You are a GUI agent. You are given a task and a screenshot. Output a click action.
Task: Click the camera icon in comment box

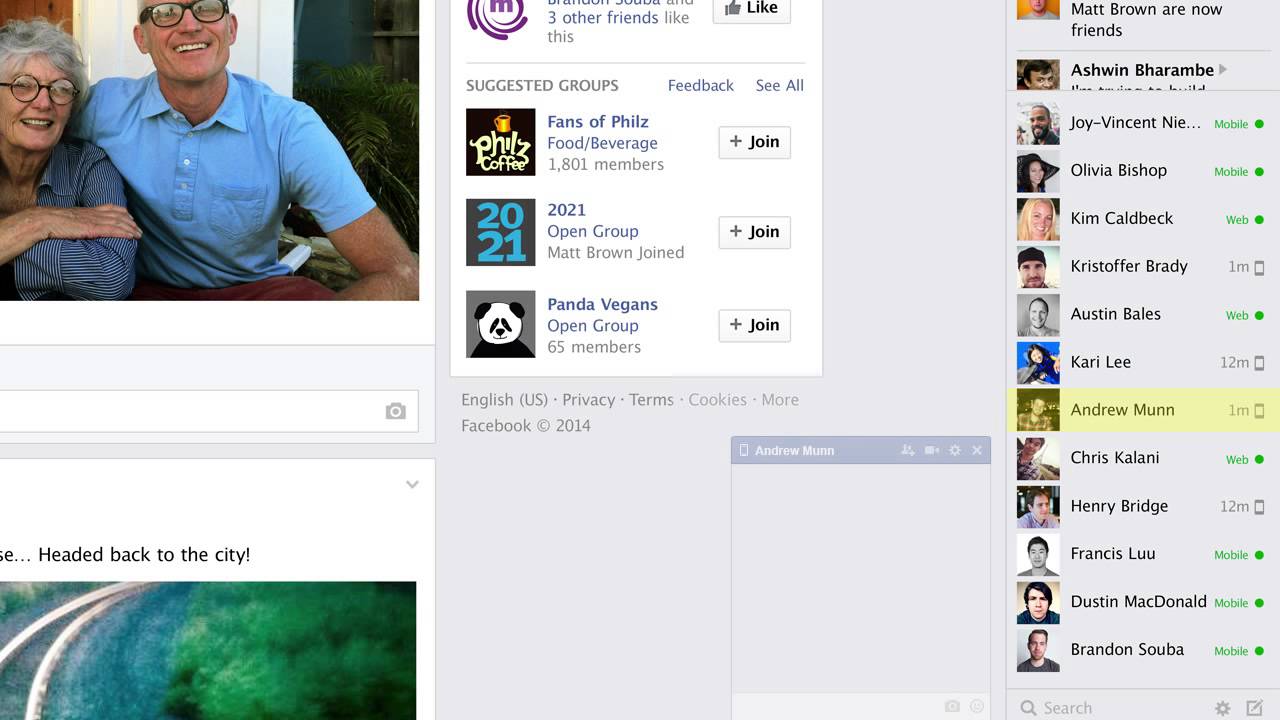(x=396, y=411)
